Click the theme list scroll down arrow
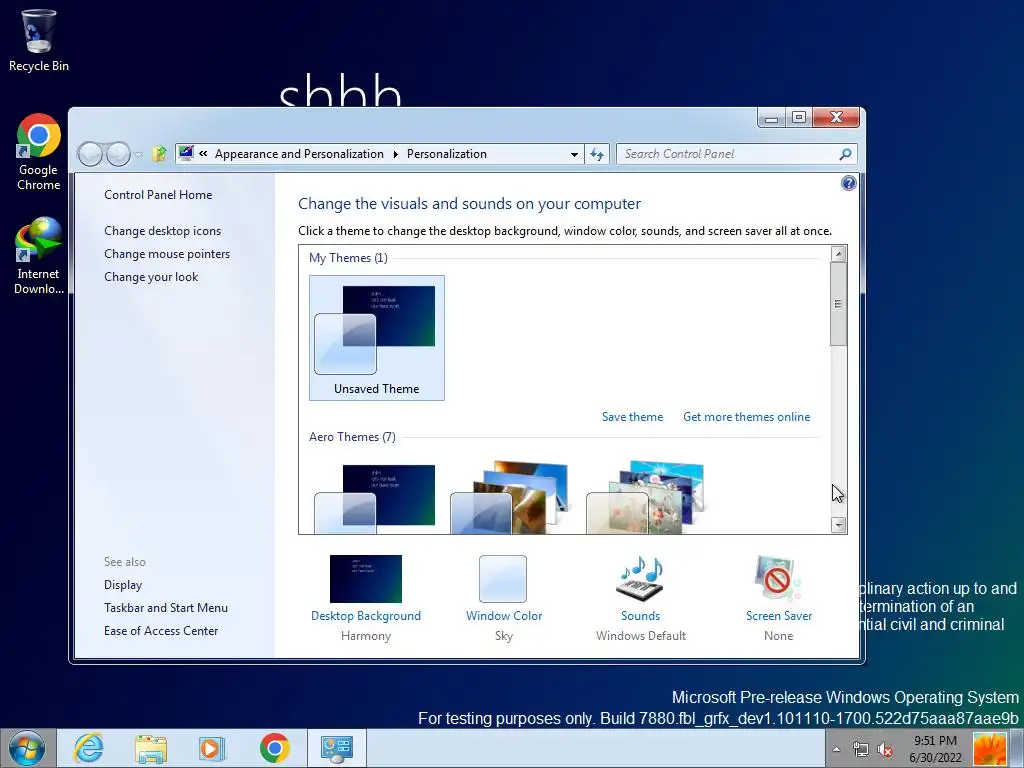This screenshot has height=768, width=1024. coord(839,524)
